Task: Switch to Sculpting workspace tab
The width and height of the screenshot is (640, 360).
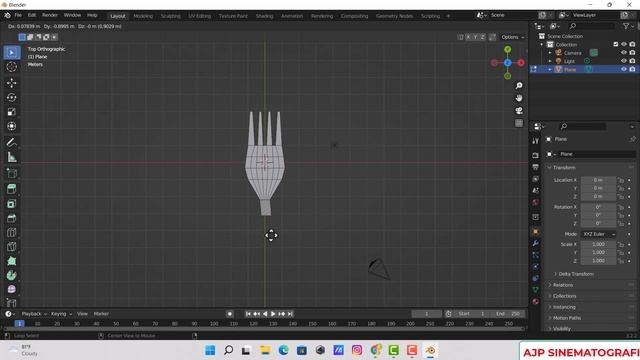Action: [171, 16]
